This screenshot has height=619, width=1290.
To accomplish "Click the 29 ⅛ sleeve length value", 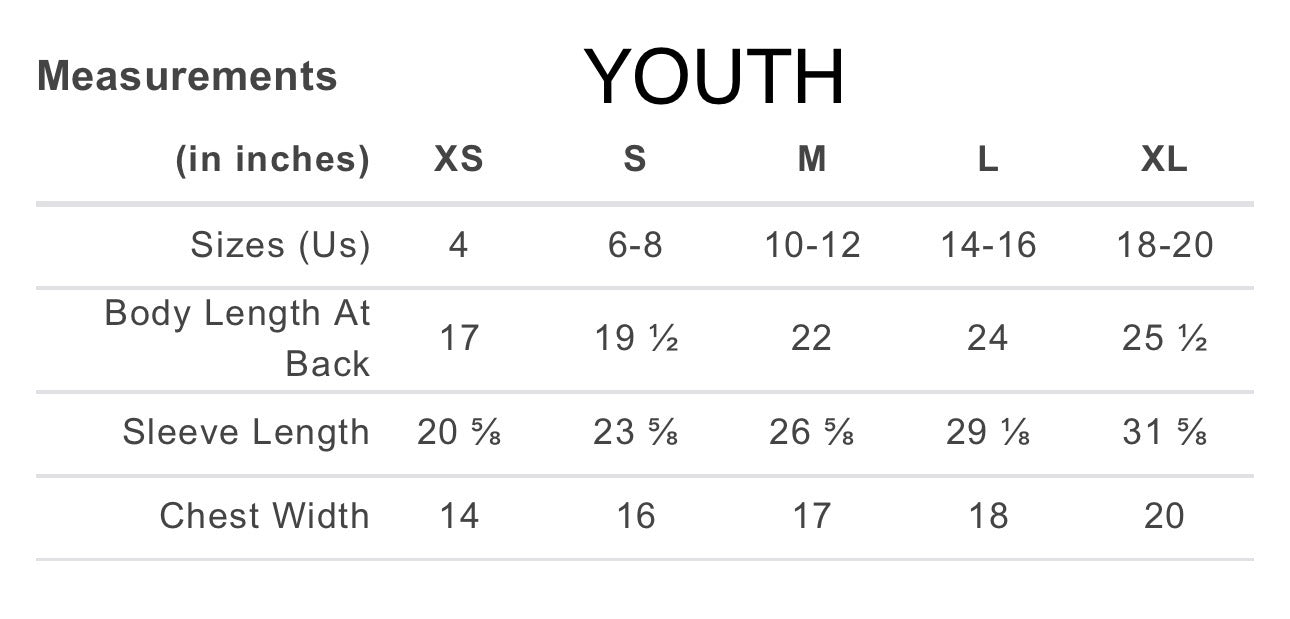I will click(988, 432).
